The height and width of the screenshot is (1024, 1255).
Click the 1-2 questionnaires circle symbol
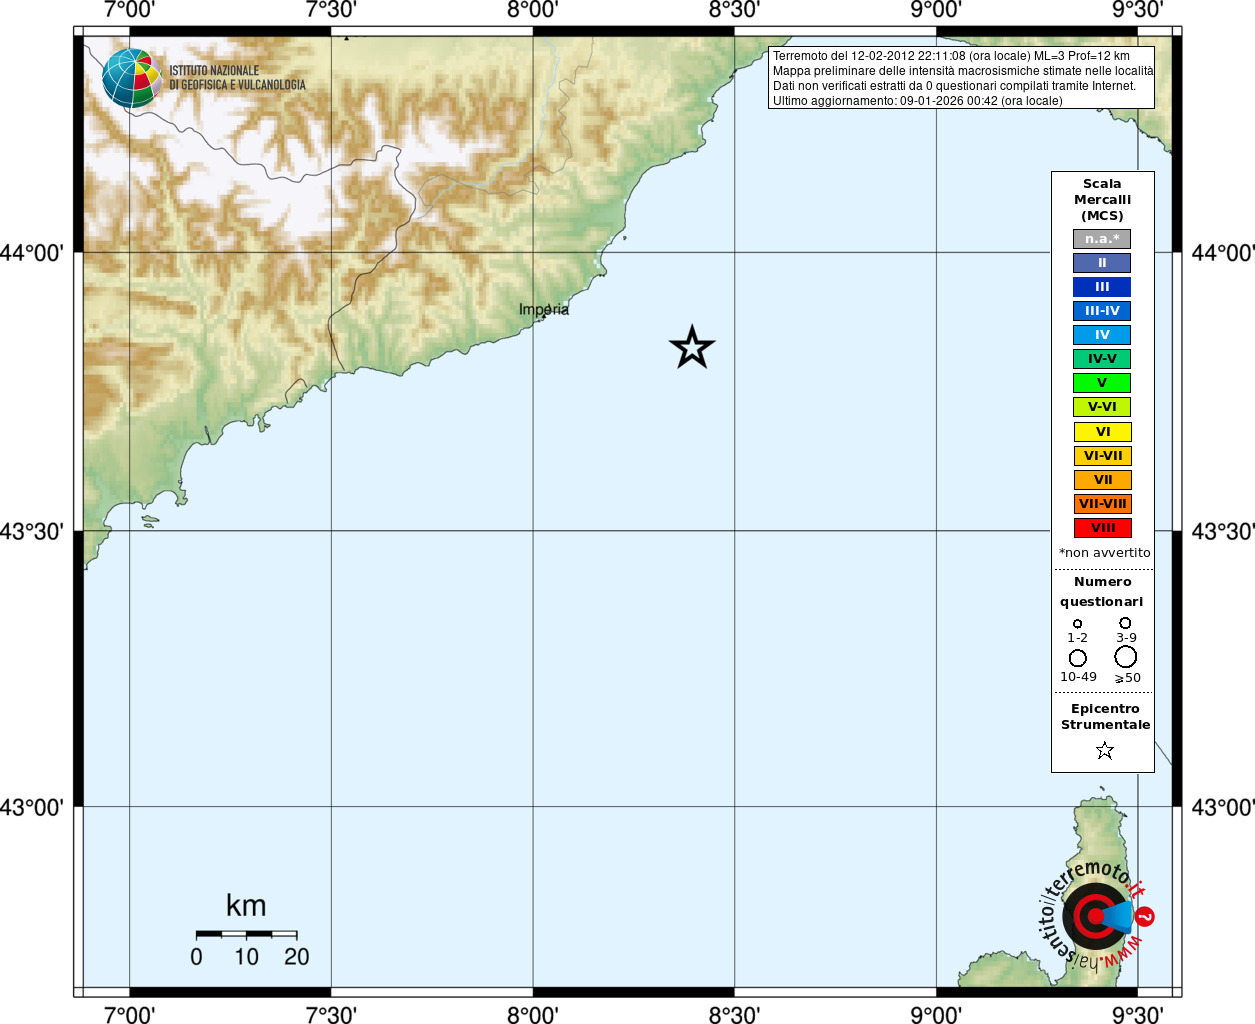tap(1077, 624)
